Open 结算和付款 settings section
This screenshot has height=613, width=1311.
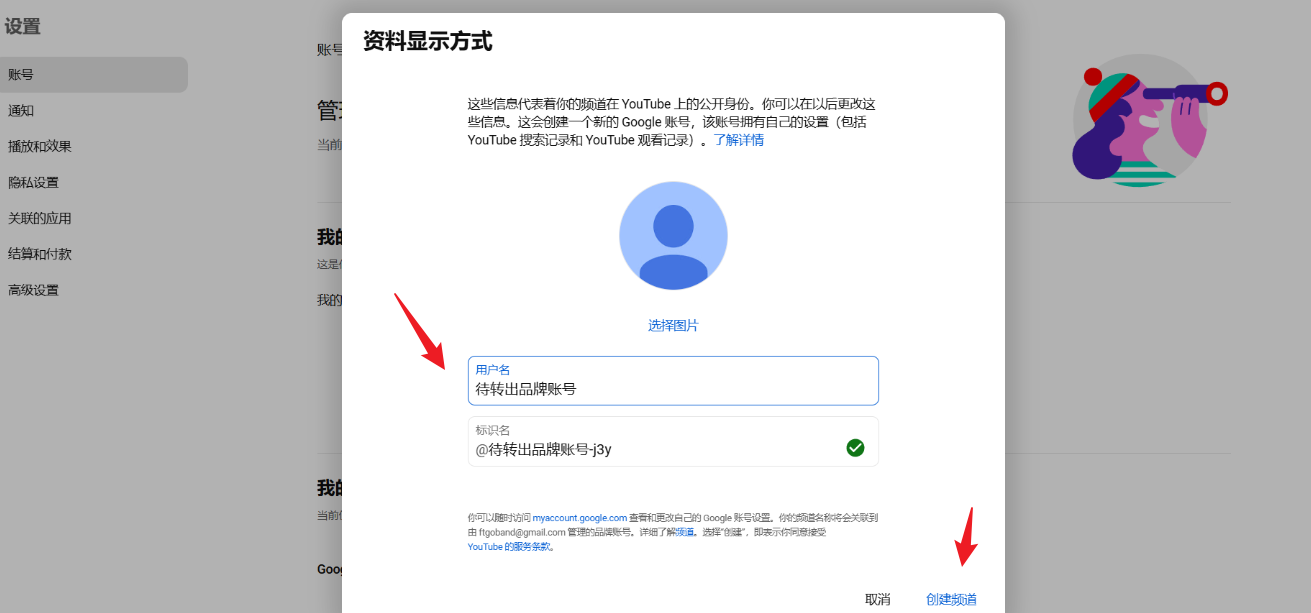tap(50, 253)
